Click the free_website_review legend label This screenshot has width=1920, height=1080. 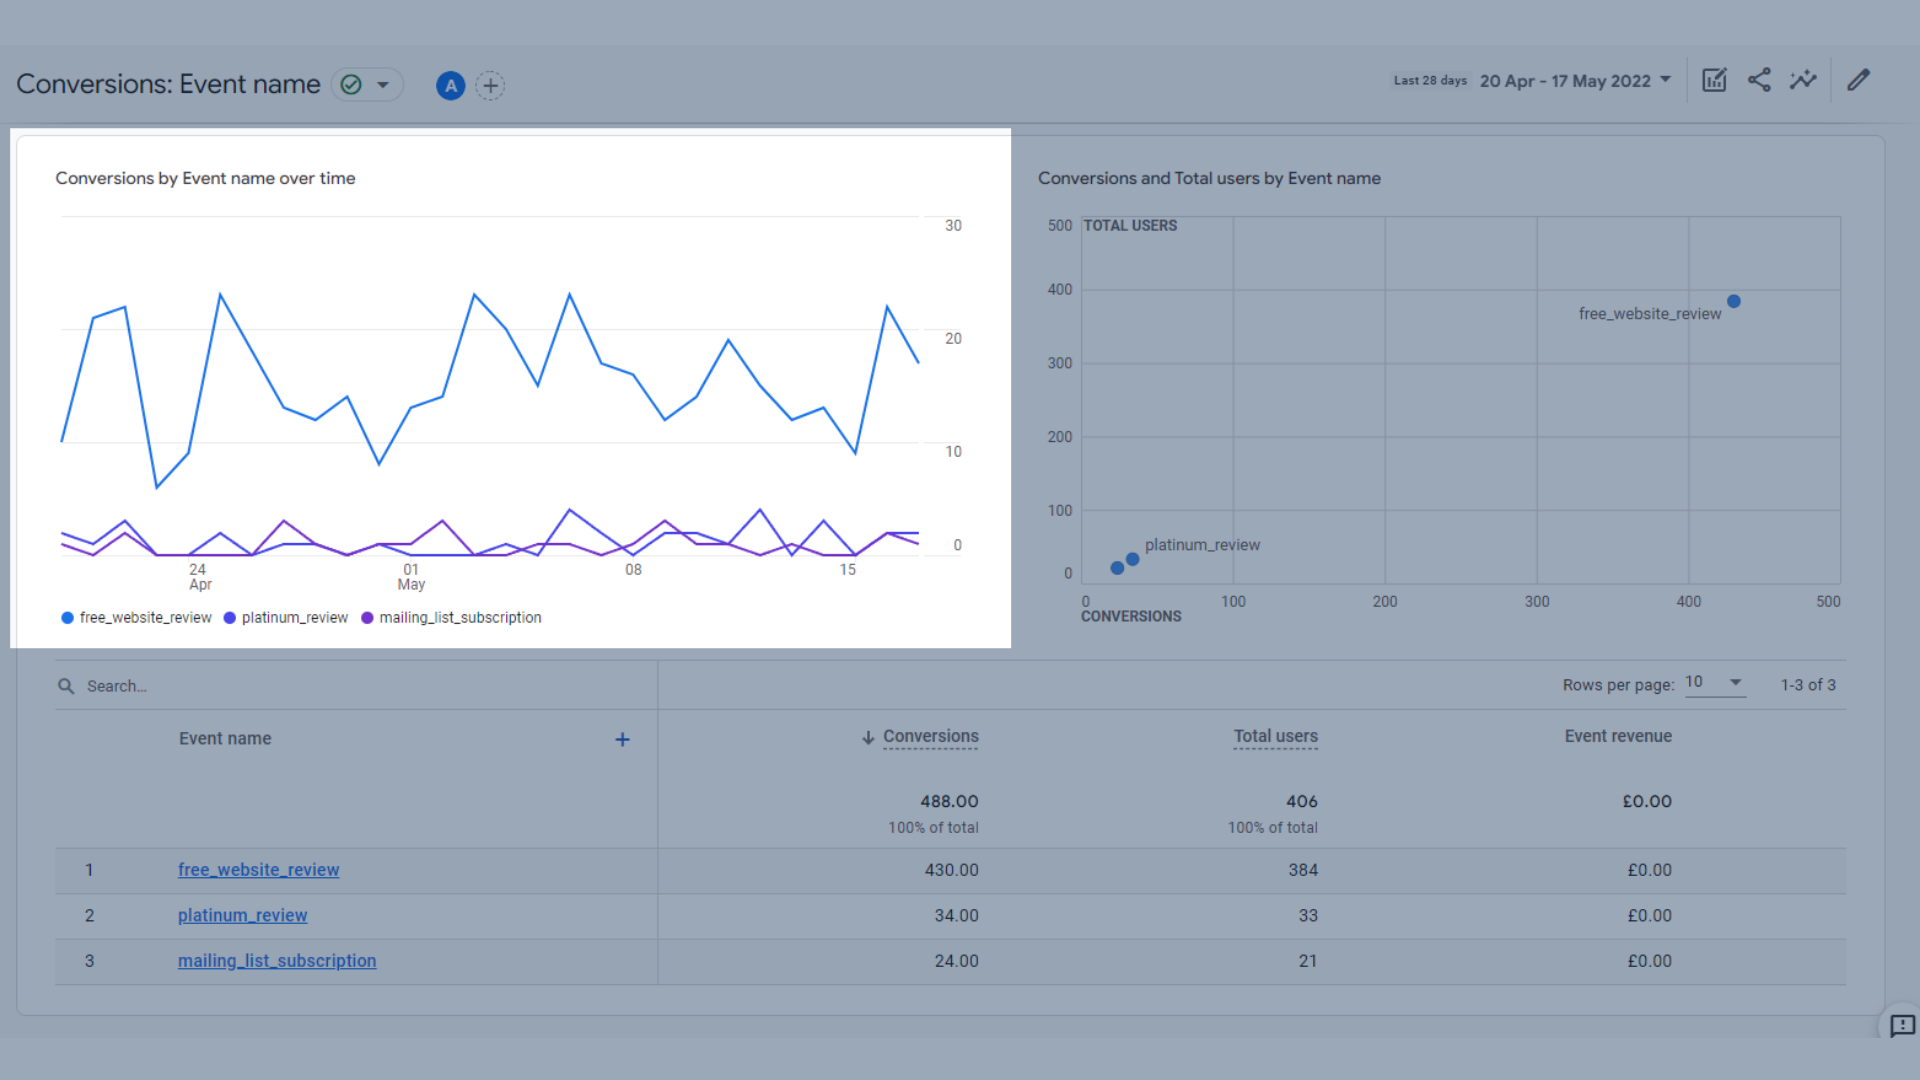pos(145,618)
